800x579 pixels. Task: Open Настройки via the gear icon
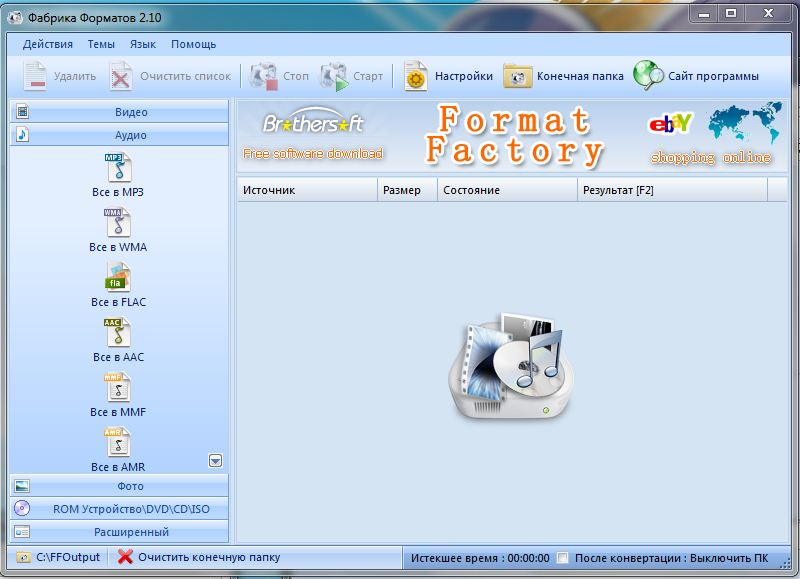point(415,76)
